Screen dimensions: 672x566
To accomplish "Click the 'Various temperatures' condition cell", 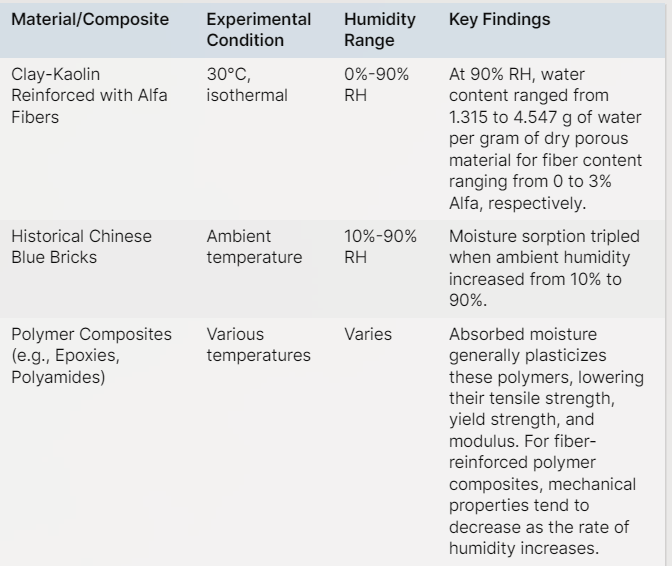I will click(258, 344).
